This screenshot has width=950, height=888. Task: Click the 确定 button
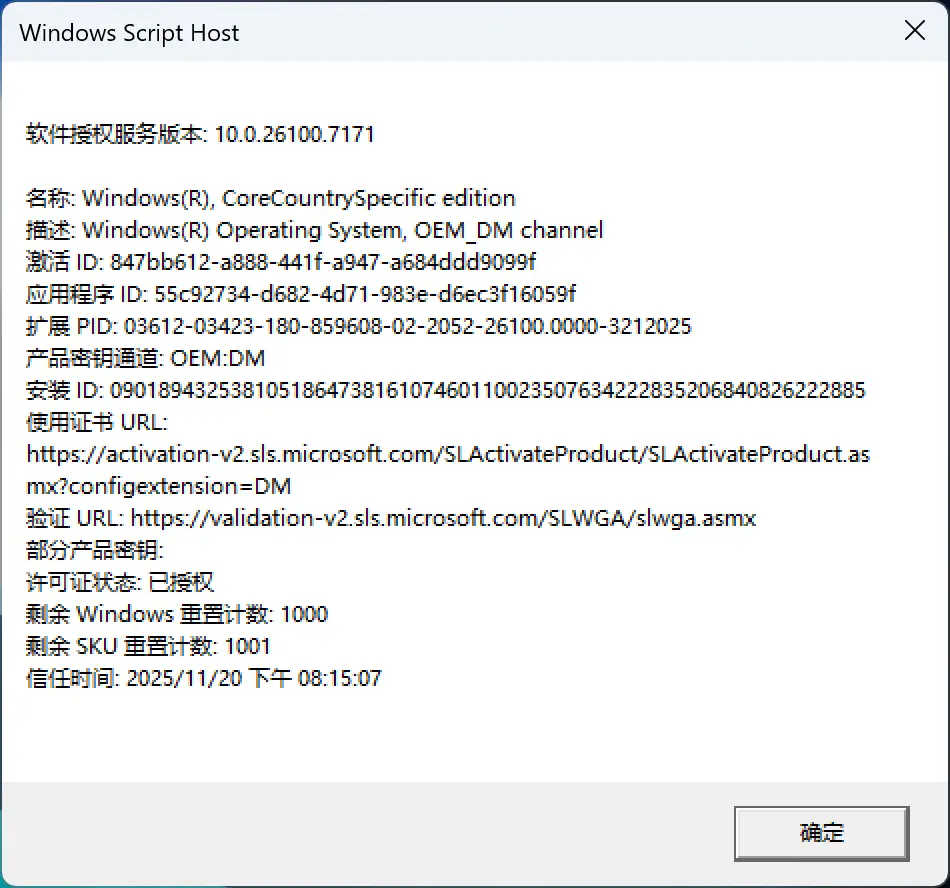(821, 833)
